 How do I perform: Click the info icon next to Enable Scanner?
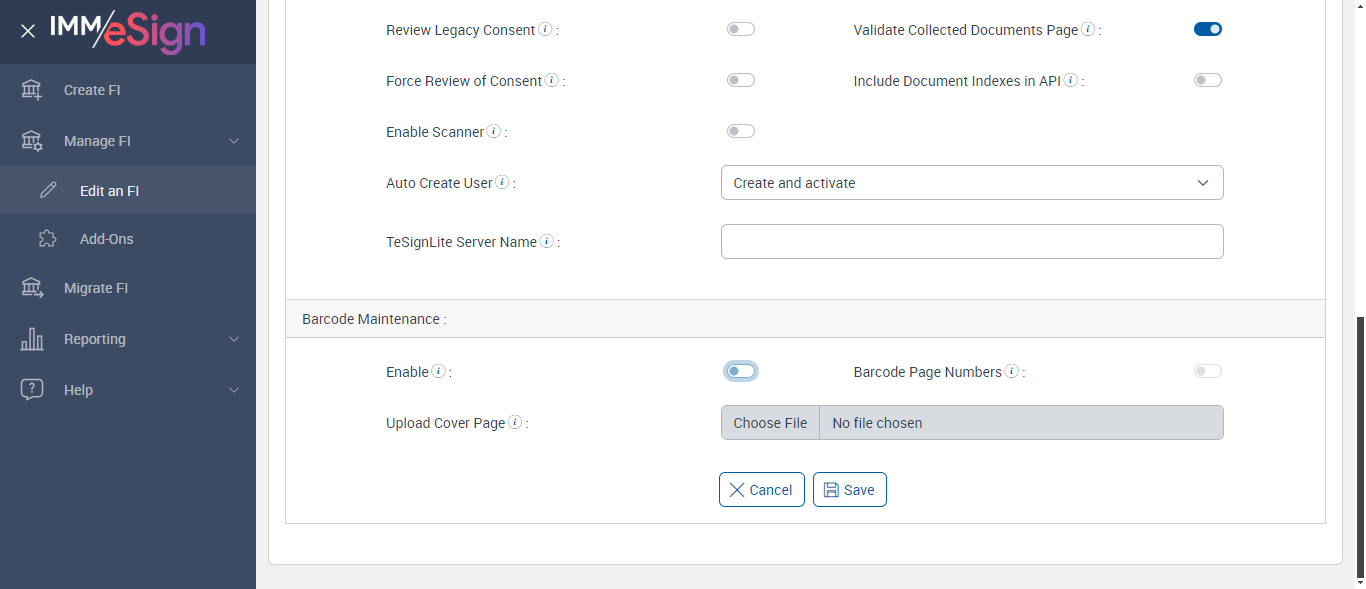tap(493, 132)
